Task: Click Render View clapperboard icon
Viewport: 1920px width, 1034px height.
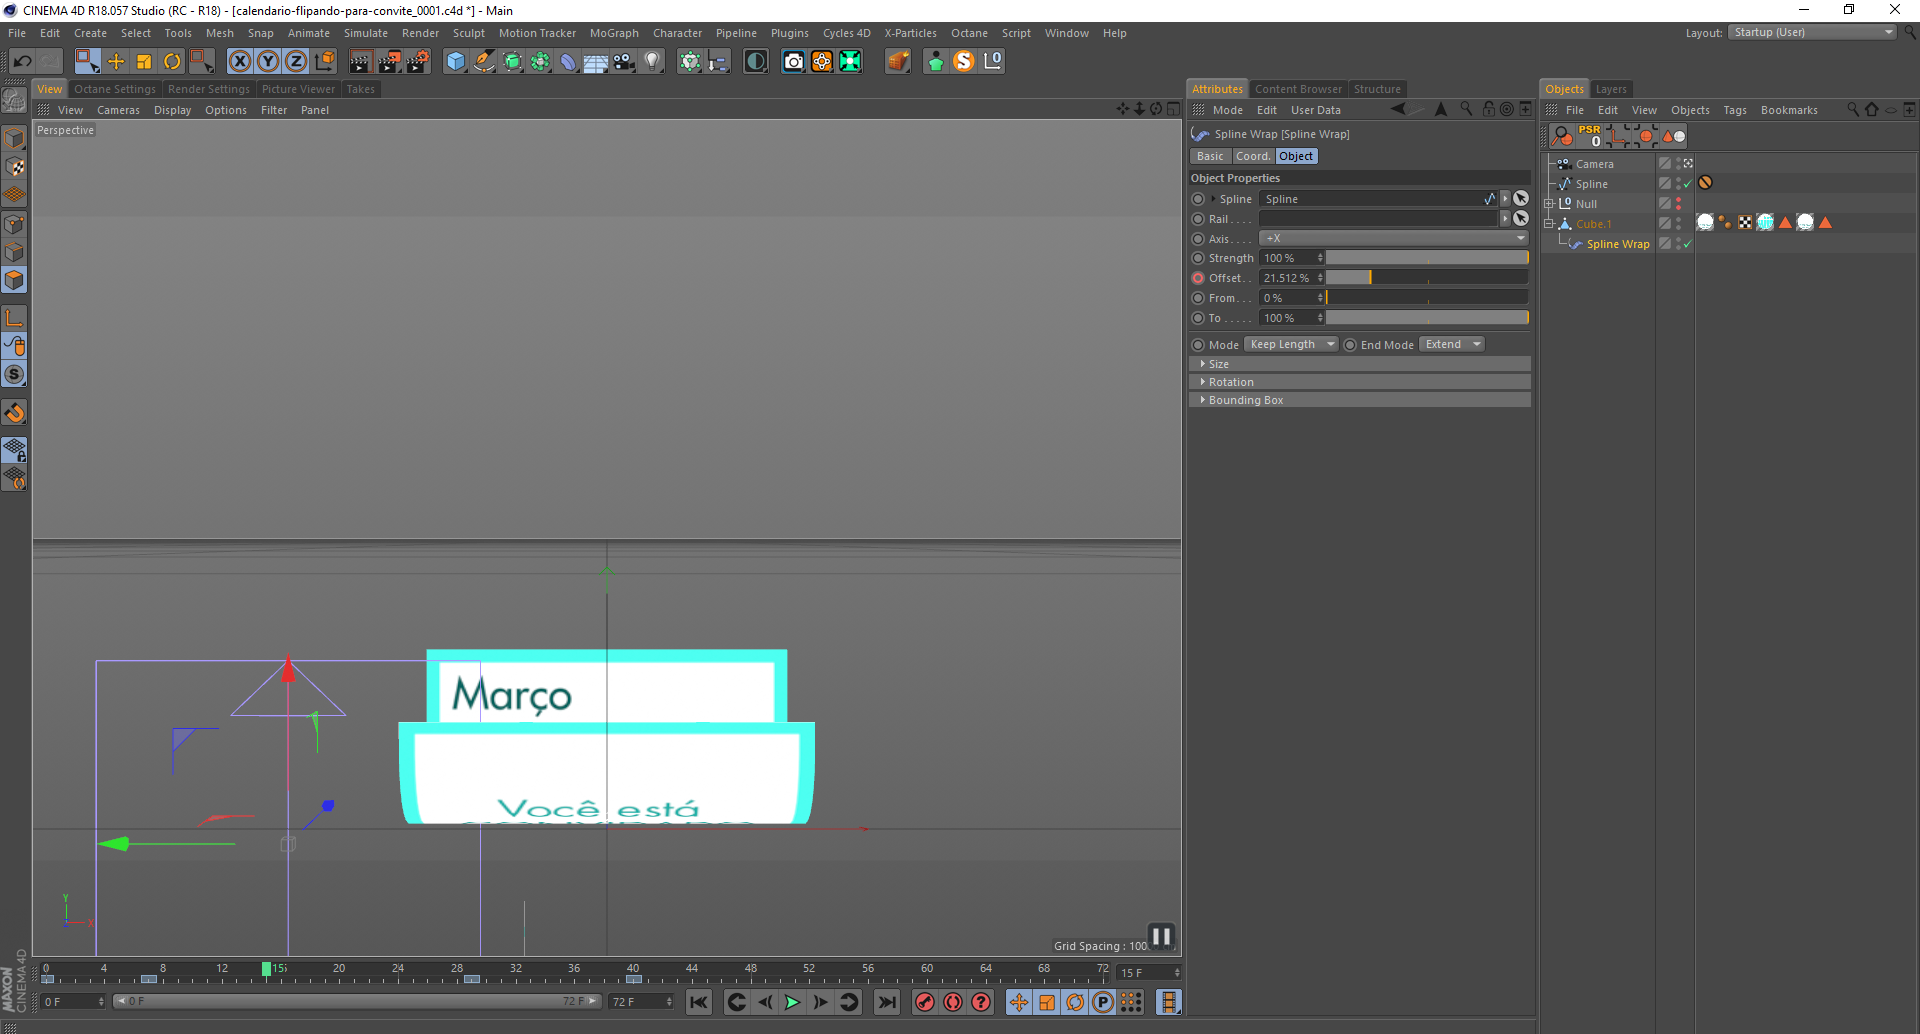Action: [360, 62]
